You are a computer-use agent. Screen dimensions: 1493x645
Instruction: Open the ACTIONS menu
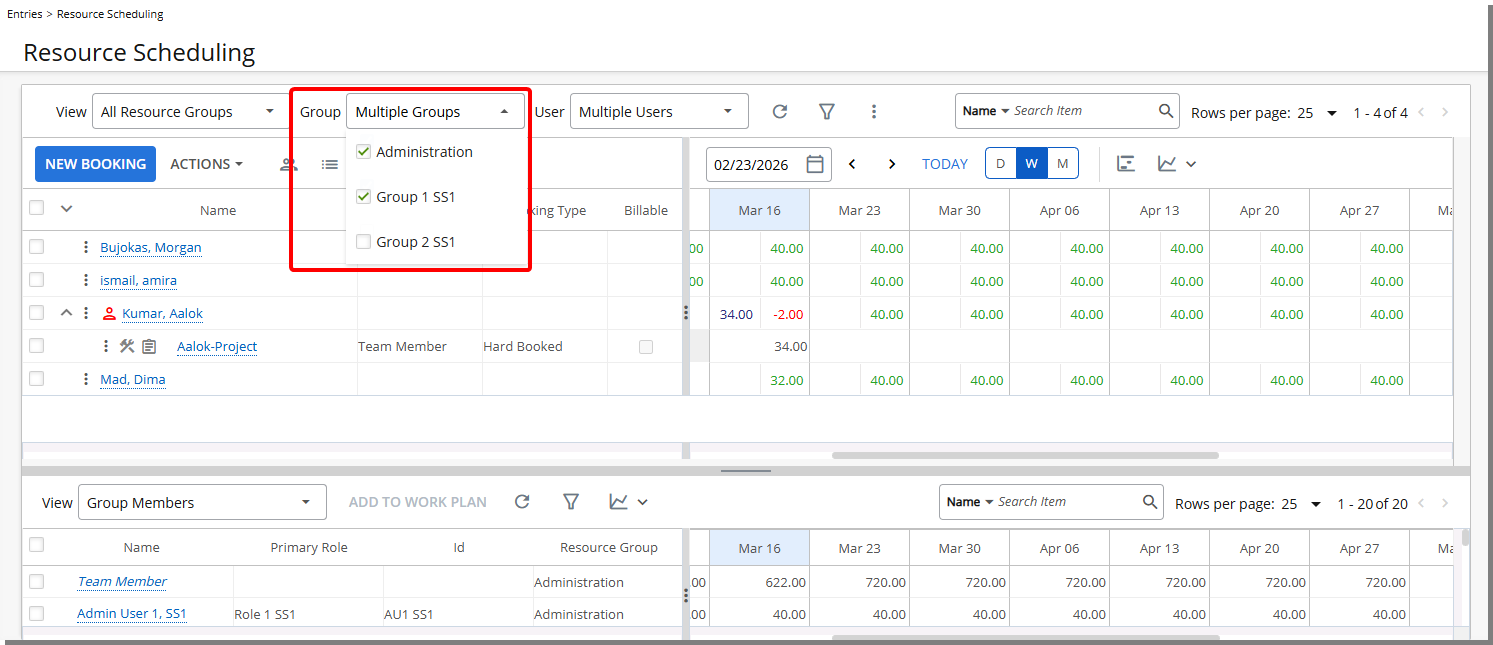click(206, 163)
